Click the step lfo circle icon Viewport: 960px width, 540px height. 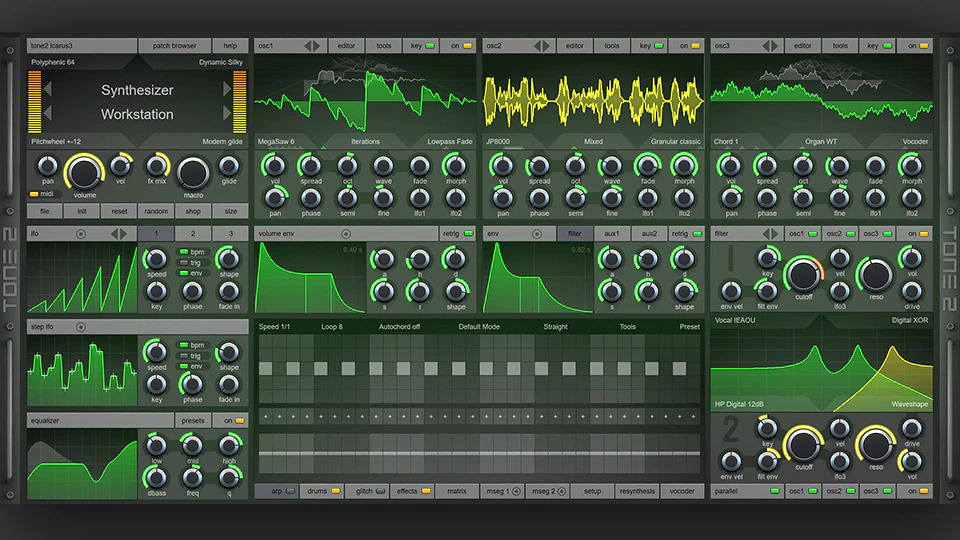(x=80, y=327)
